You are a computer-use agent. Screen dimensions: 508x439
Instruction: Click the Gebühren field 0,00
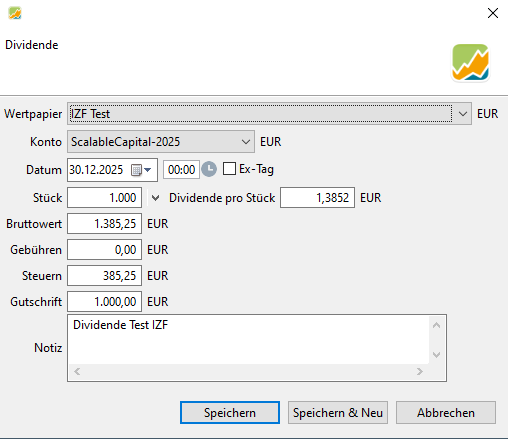point(104,250)
